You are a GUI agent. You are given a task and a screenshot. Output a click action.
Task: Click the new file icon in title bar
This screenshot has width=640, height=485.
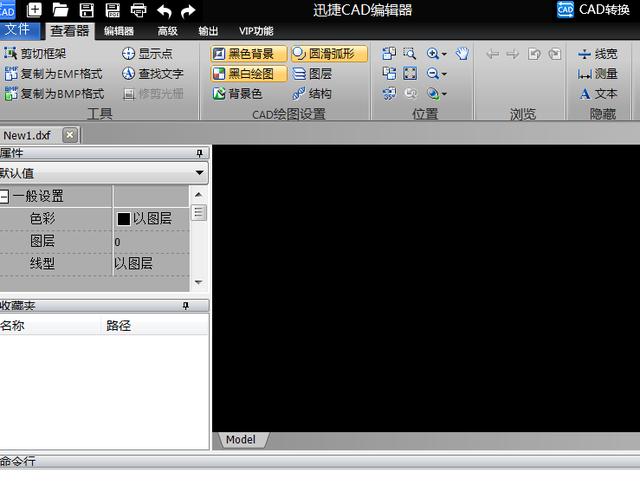[34, 9]
